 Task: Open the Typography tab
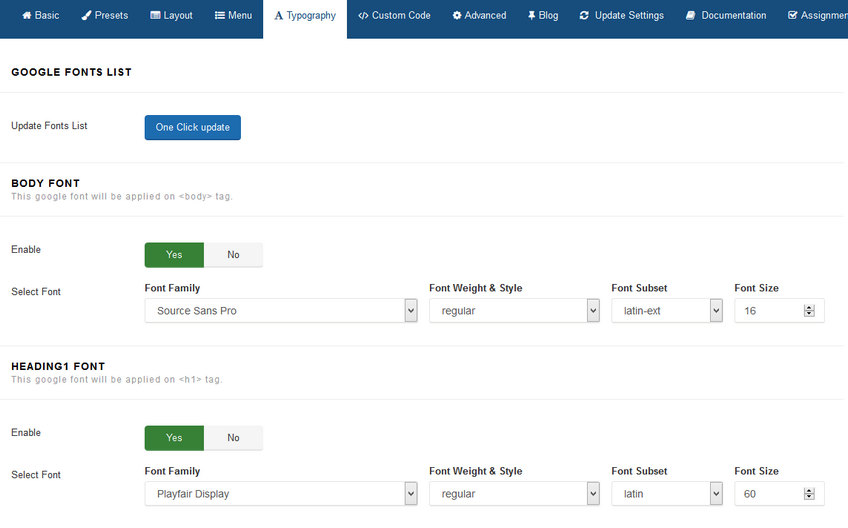305,16
